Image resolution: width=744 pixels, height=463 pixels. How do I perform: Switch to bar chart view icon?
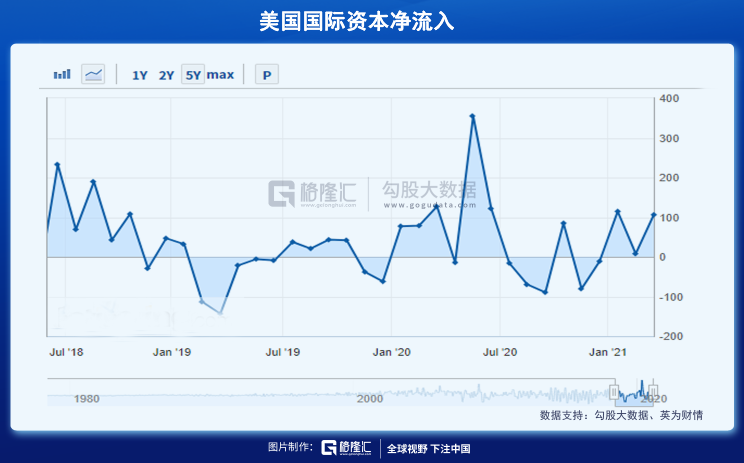click(x=62, y=74)
